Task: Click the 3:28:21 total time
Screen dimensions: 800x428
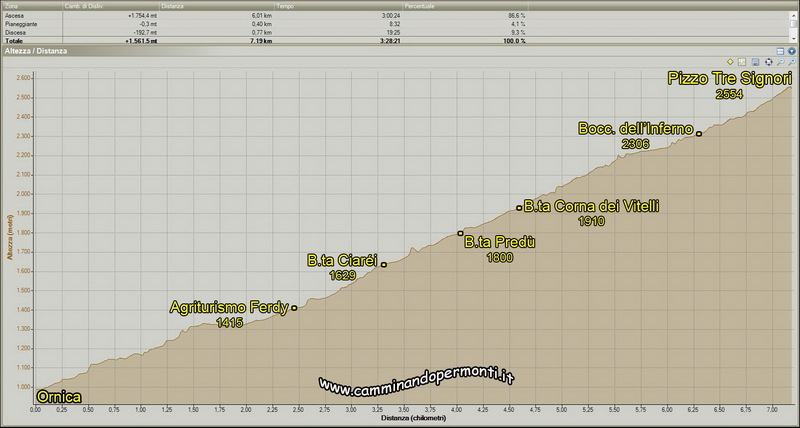Action: [x=390, y=40]
